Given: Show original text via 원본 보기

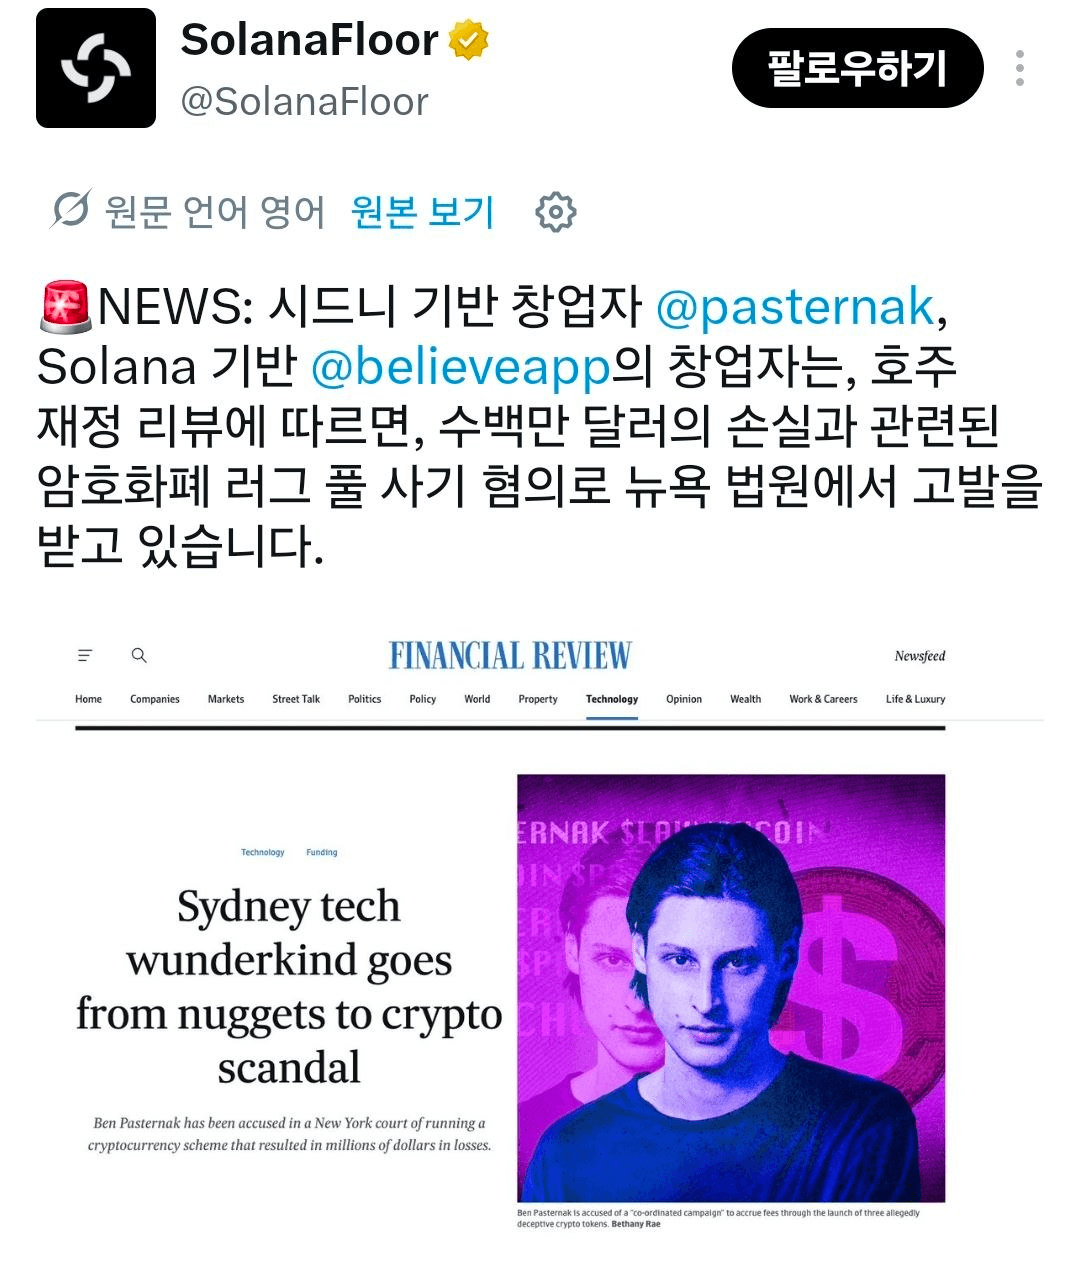Looking at the screenshot, I should (x=422, y=212).
